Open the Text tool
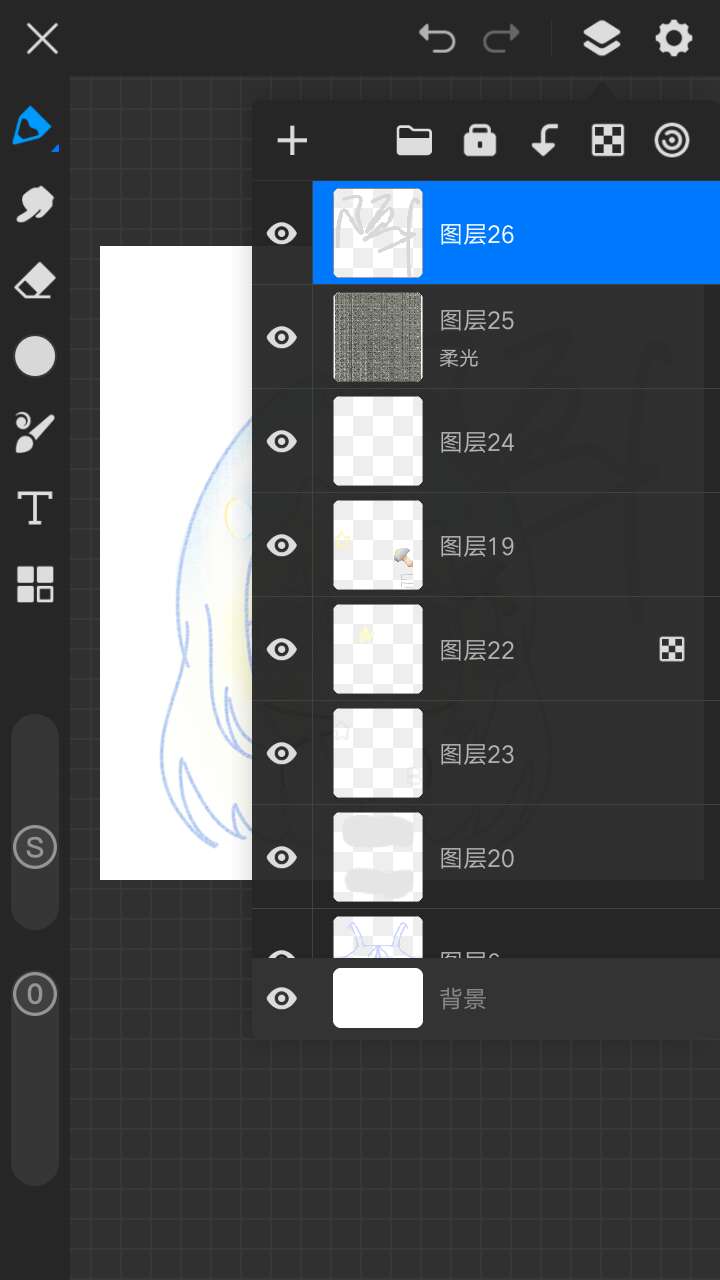Viewport: 720px width, 1280px height. pos(35,508)
